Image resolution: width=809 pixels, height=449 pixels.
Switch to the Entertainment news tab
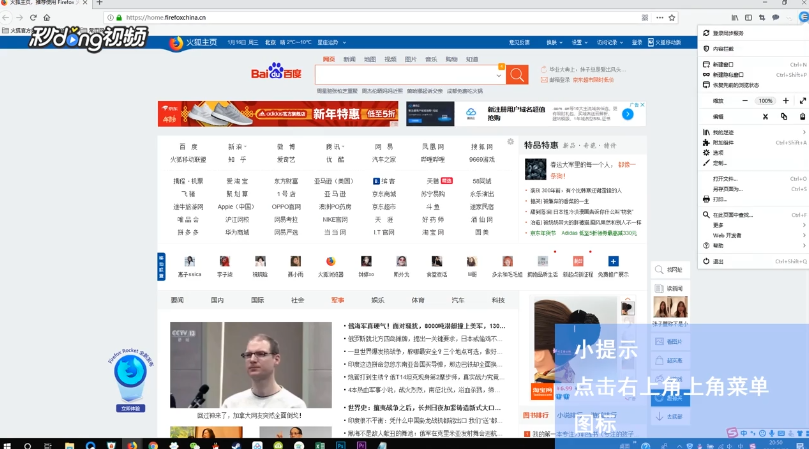point(378,300)
